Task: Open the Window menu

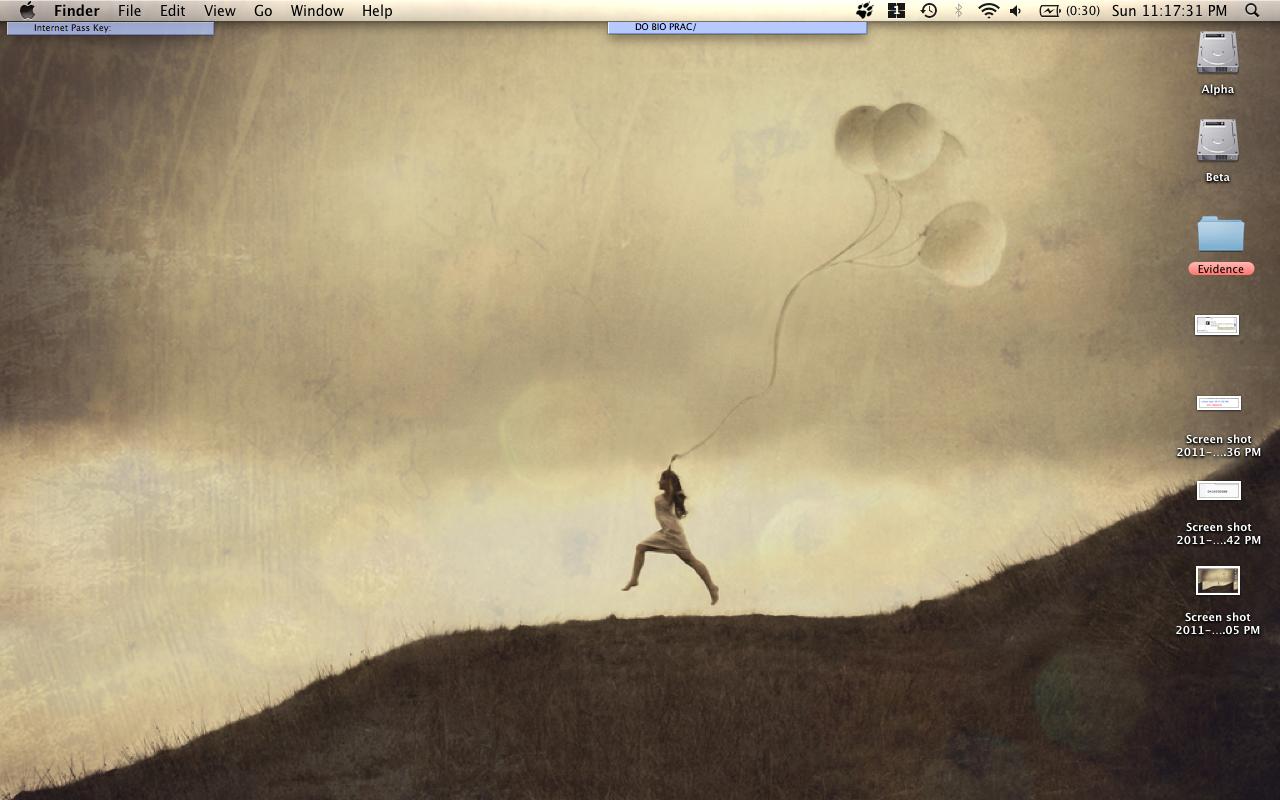Action: [317, 11]
